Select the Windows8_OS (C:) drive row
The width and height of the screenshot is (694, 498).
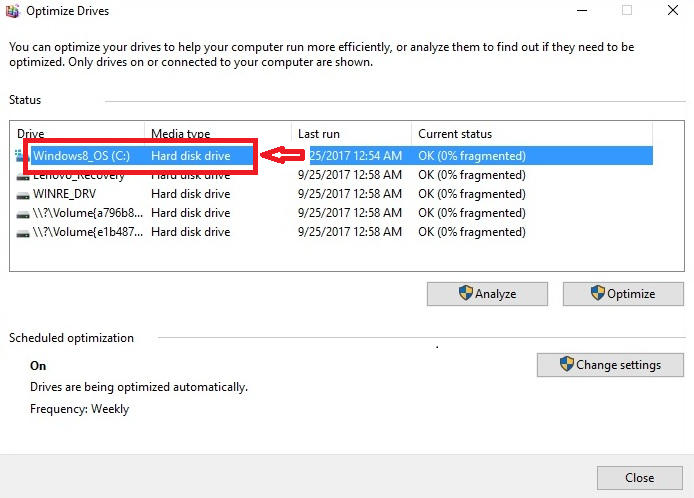point(334,155)
